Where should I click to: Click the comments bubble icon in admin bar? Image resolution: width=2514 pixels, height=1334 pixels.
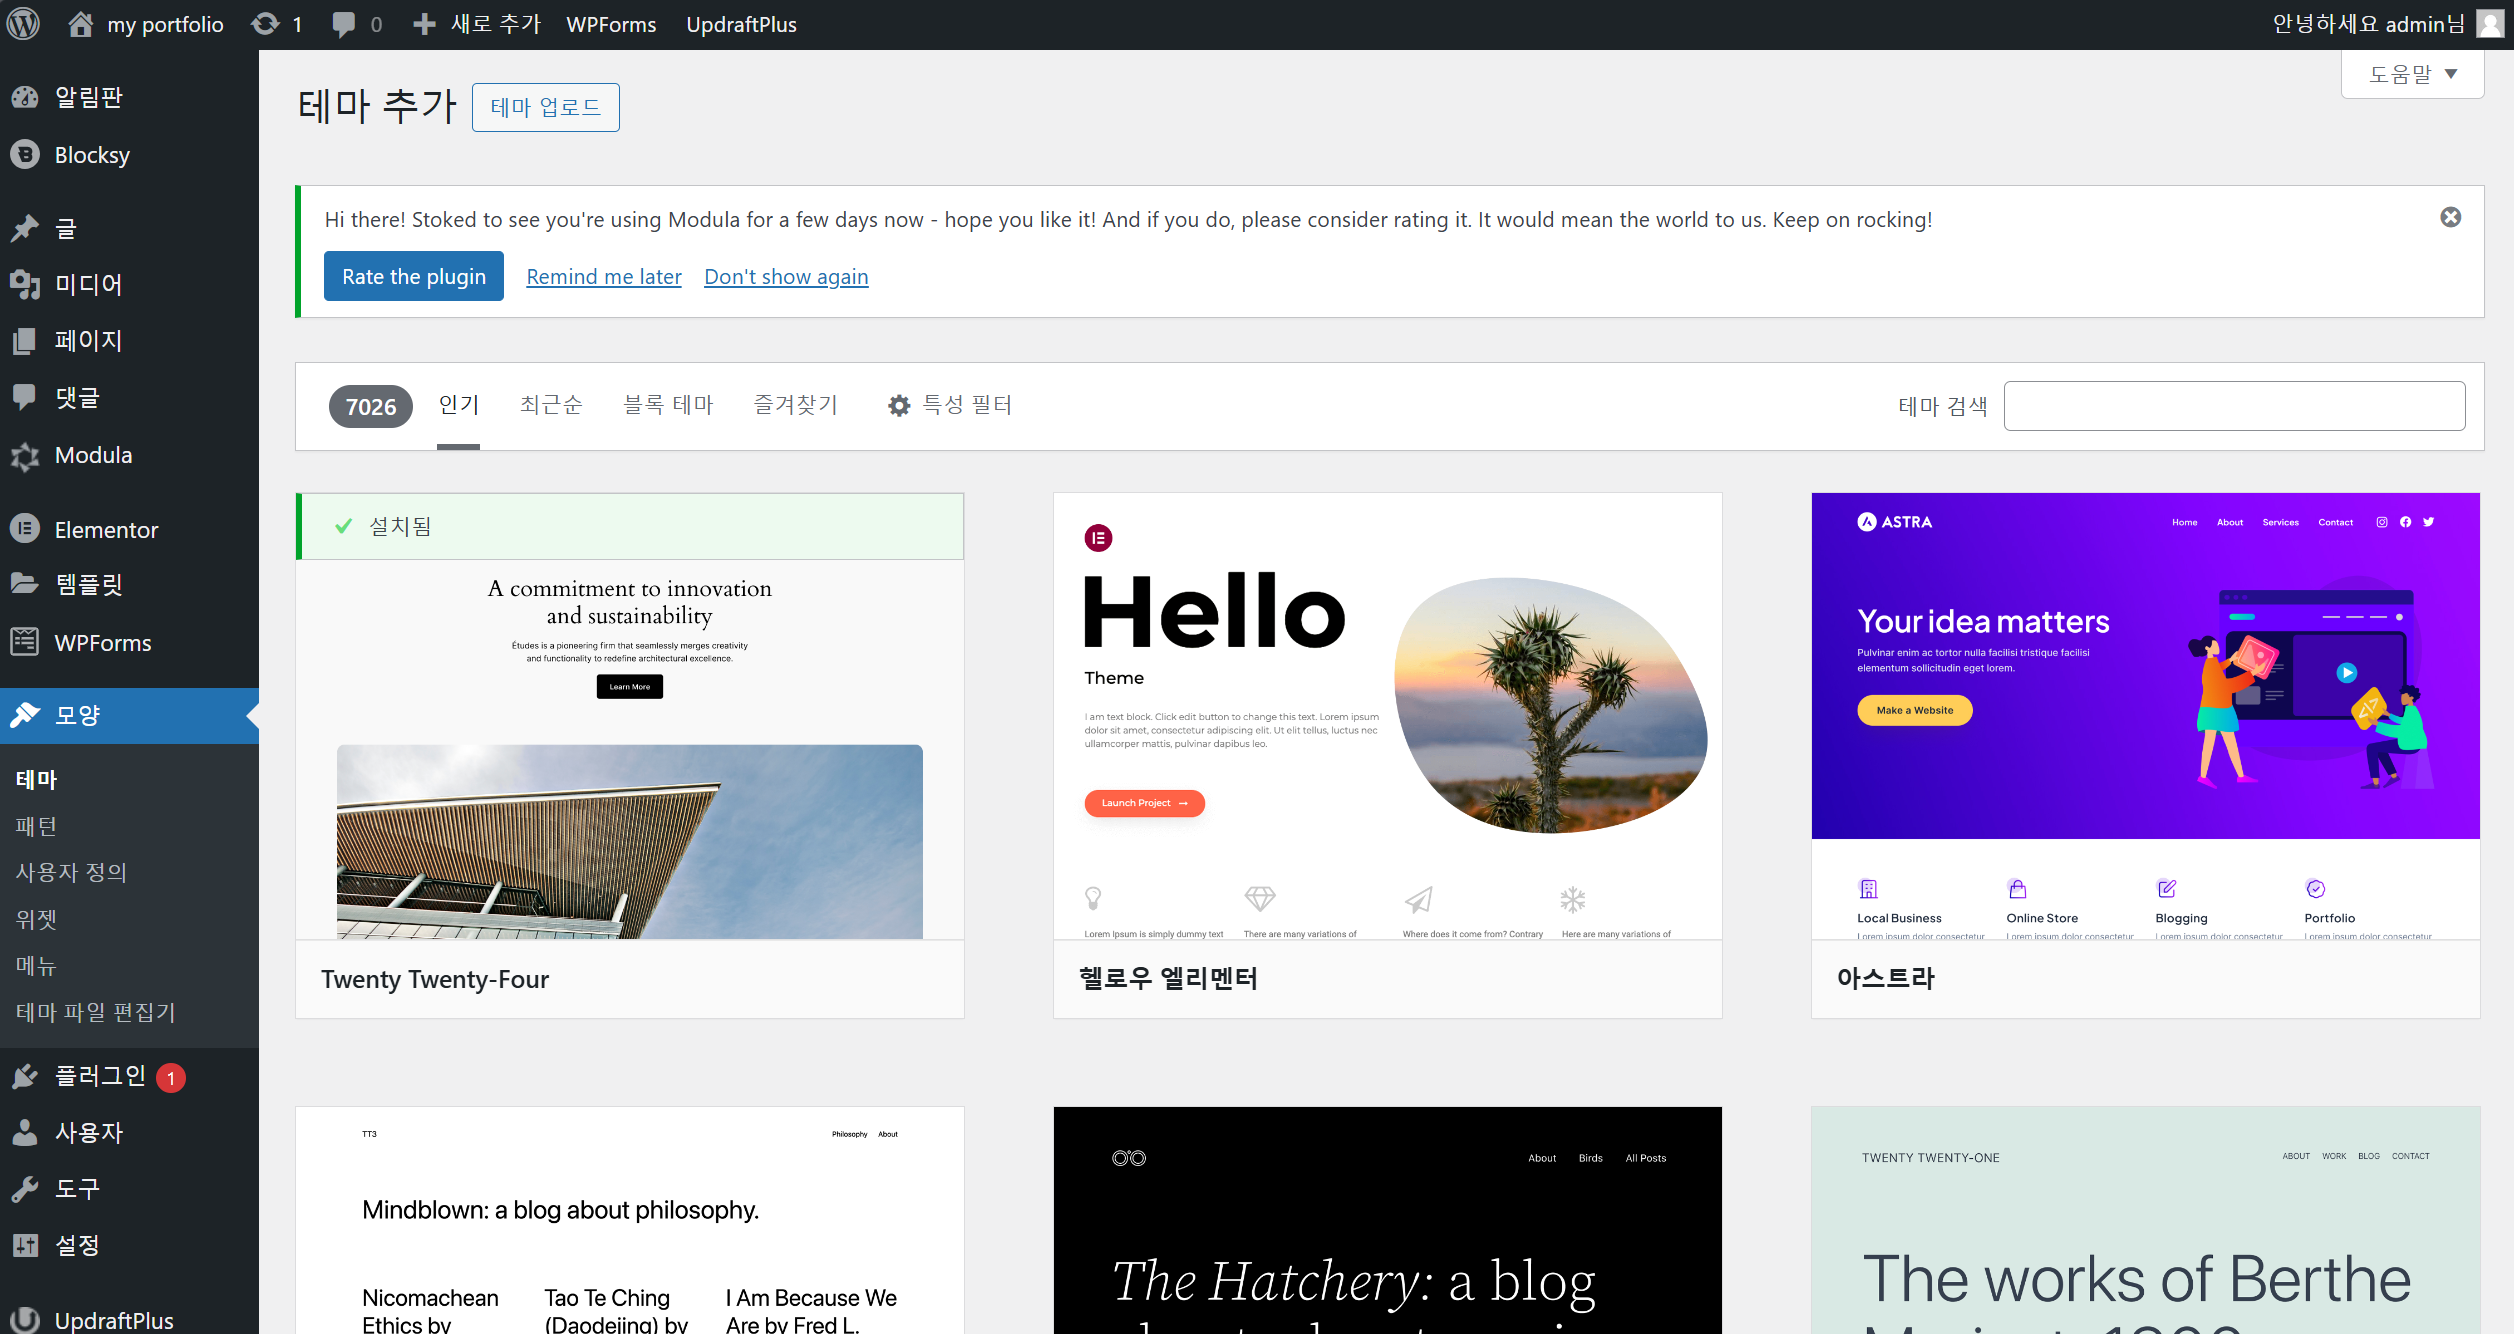[344, 24]
